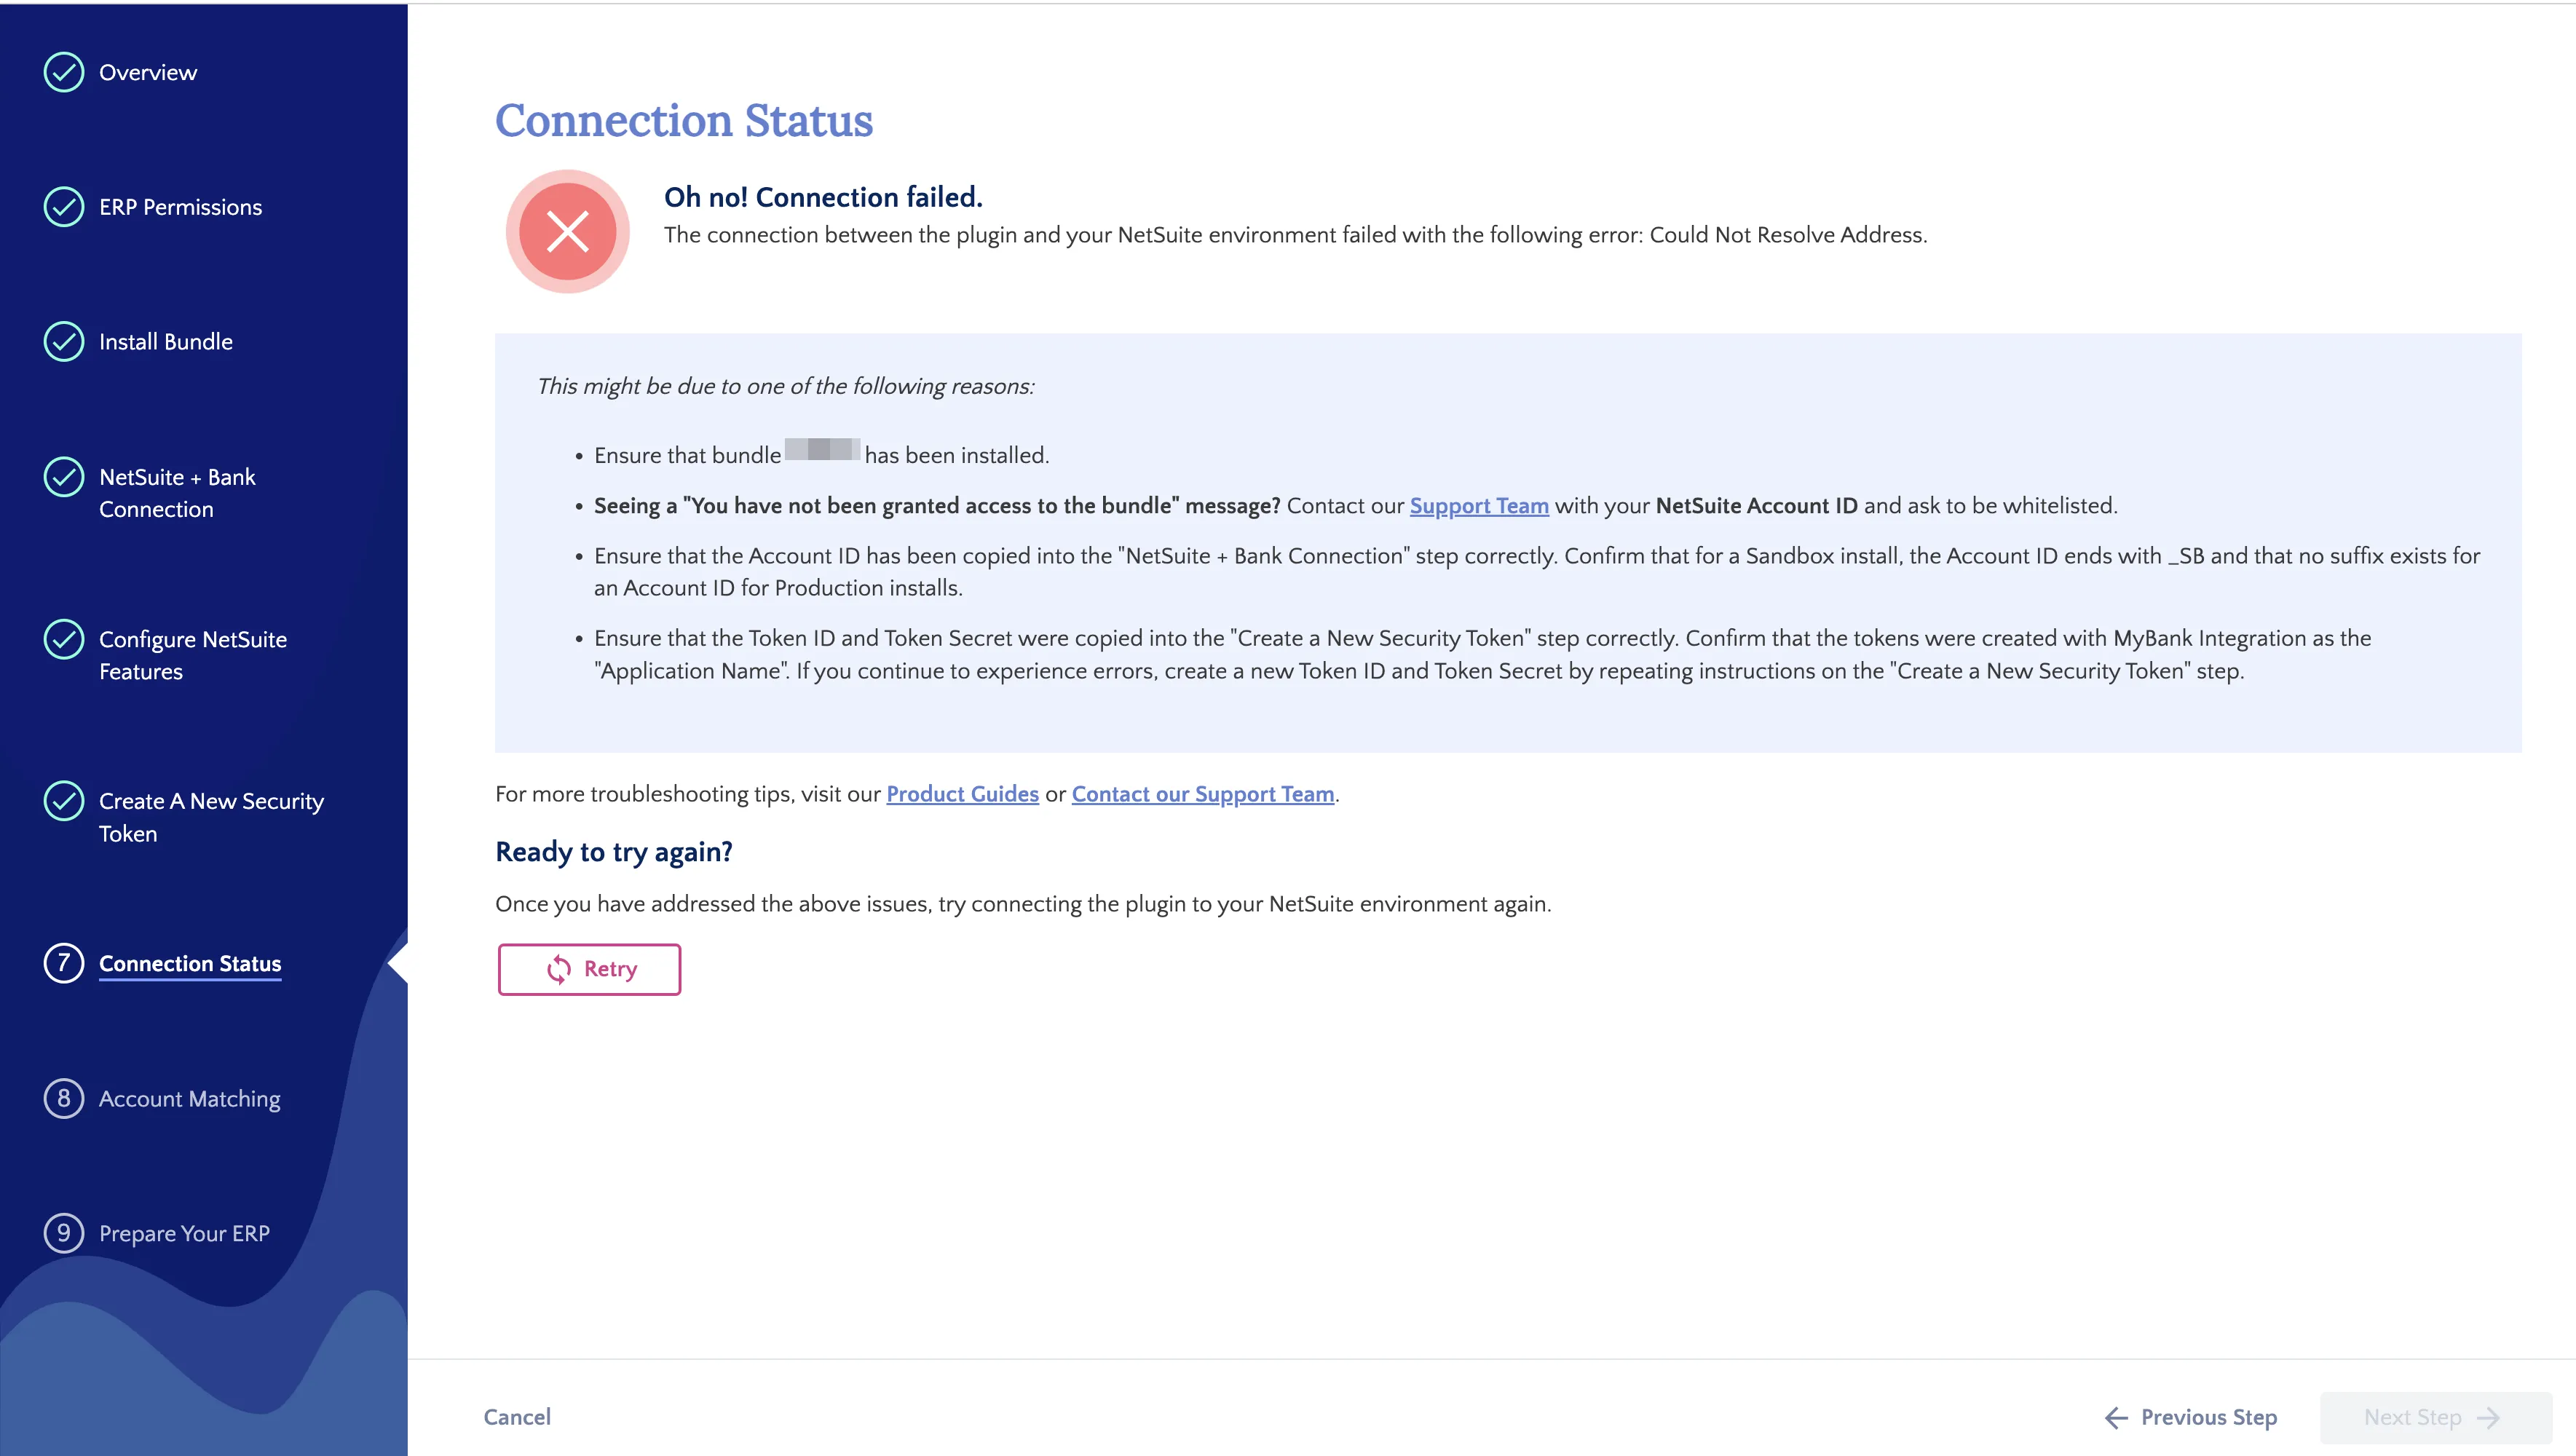Cancel the setup wizard

tap(517, 1417)
